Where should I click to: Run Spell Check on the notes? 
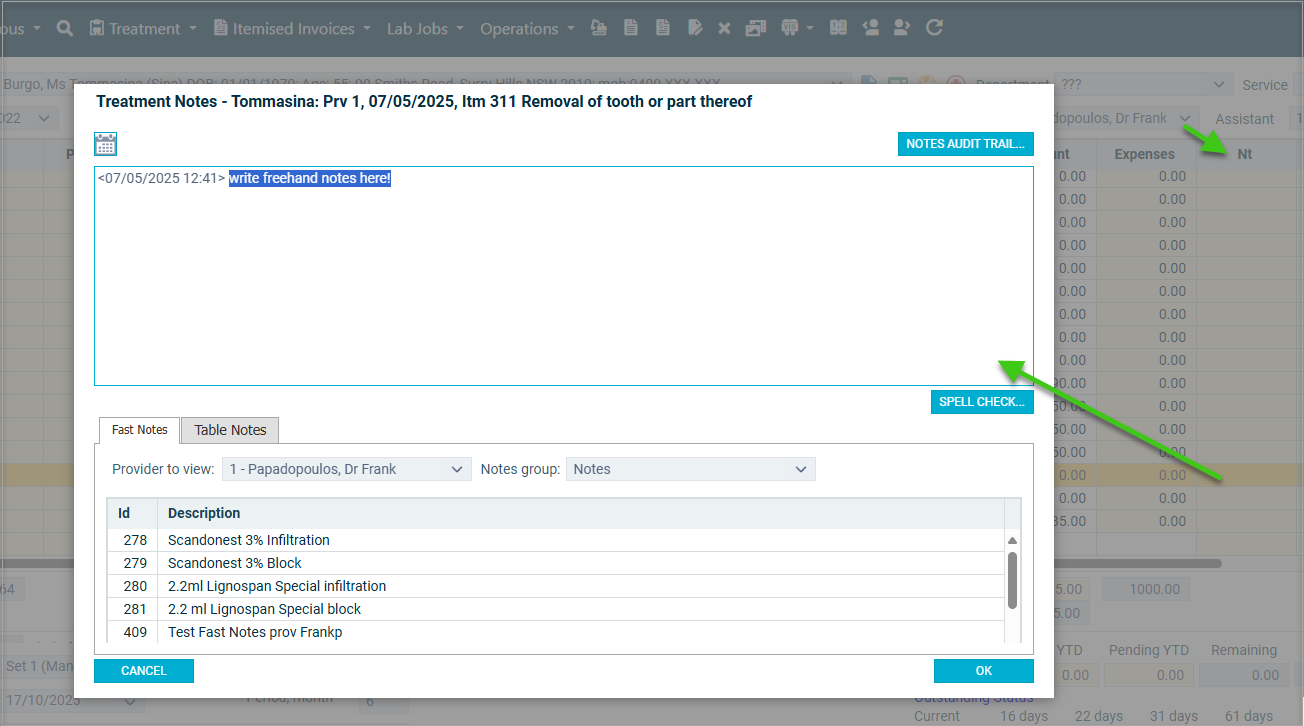(x=982, y=402)
